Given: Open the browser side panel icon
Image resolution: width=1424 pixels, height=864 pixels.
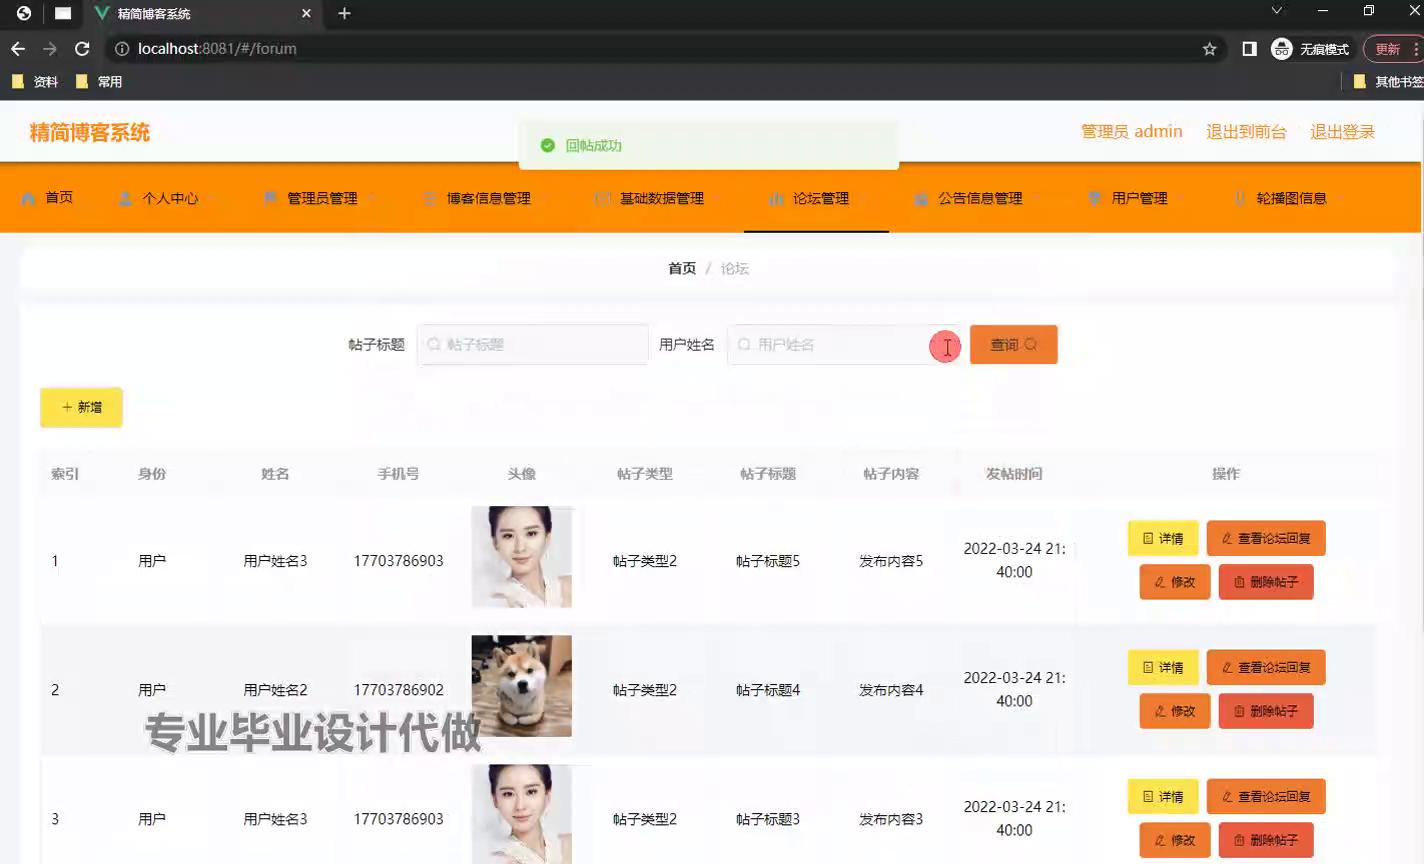Looking at the screenshot, I should pos(1249,49).
